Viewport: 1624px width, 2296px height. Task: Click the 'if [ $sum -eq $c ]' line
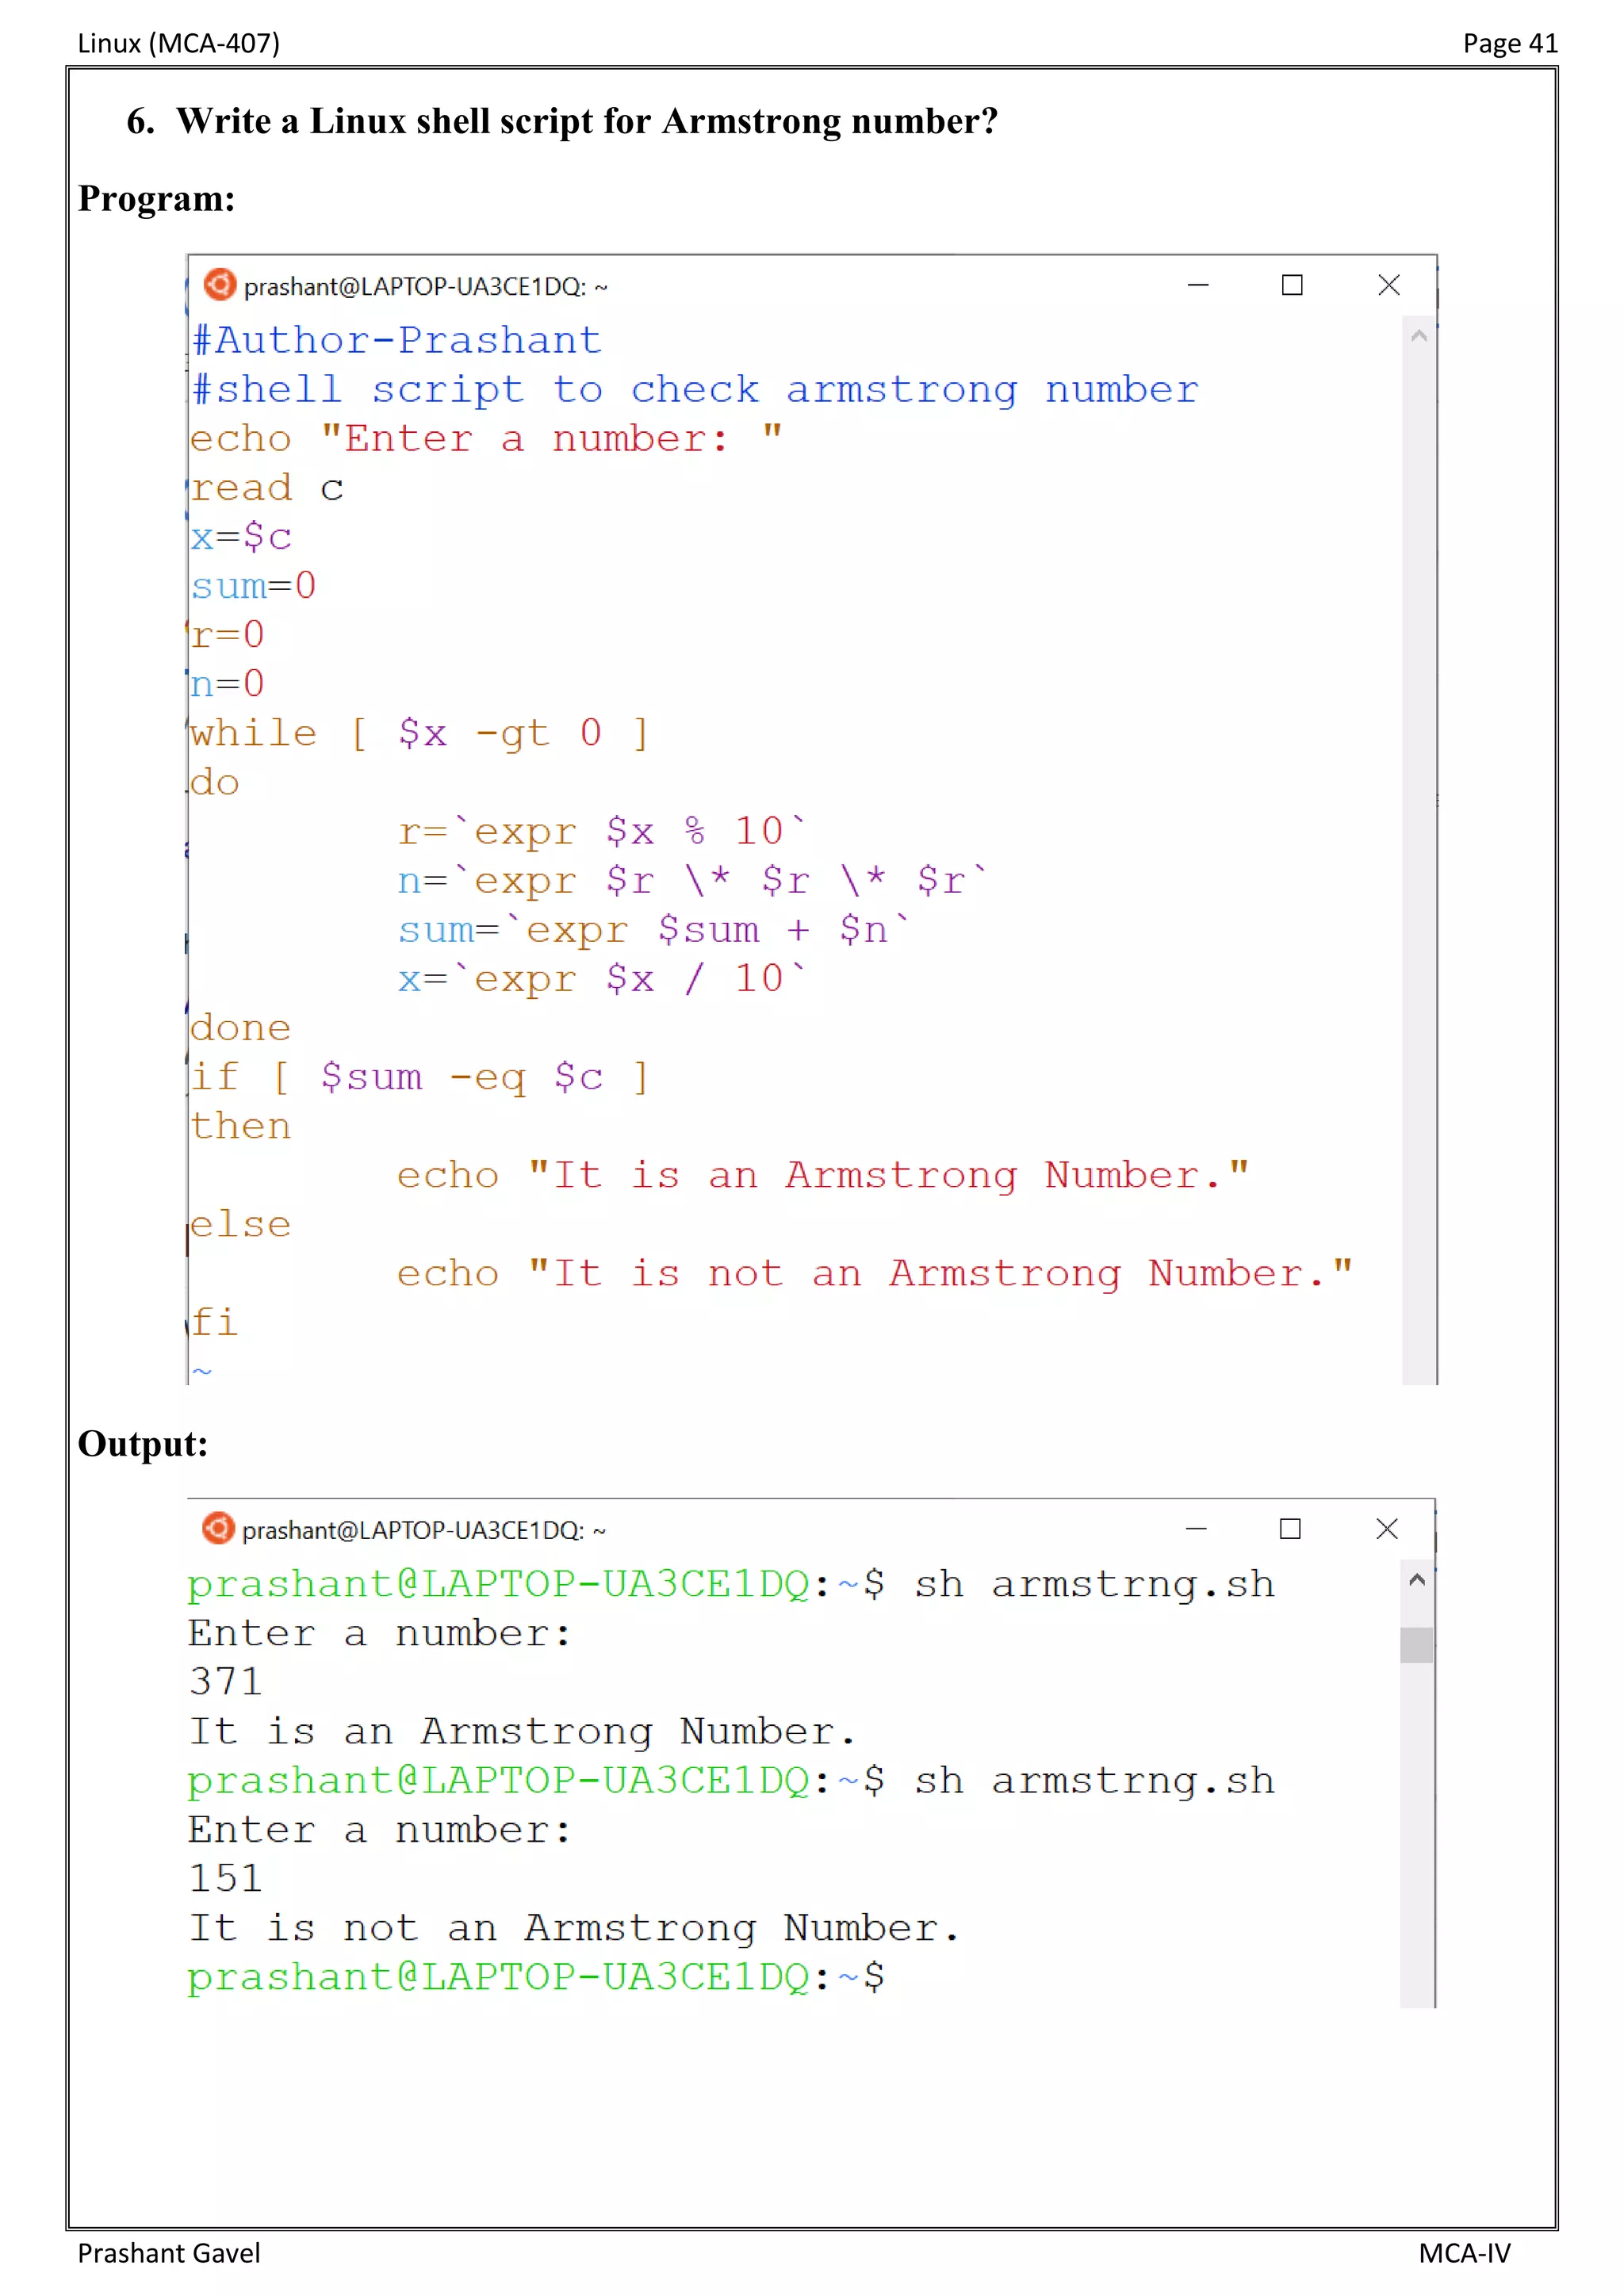click(420, 1077)
